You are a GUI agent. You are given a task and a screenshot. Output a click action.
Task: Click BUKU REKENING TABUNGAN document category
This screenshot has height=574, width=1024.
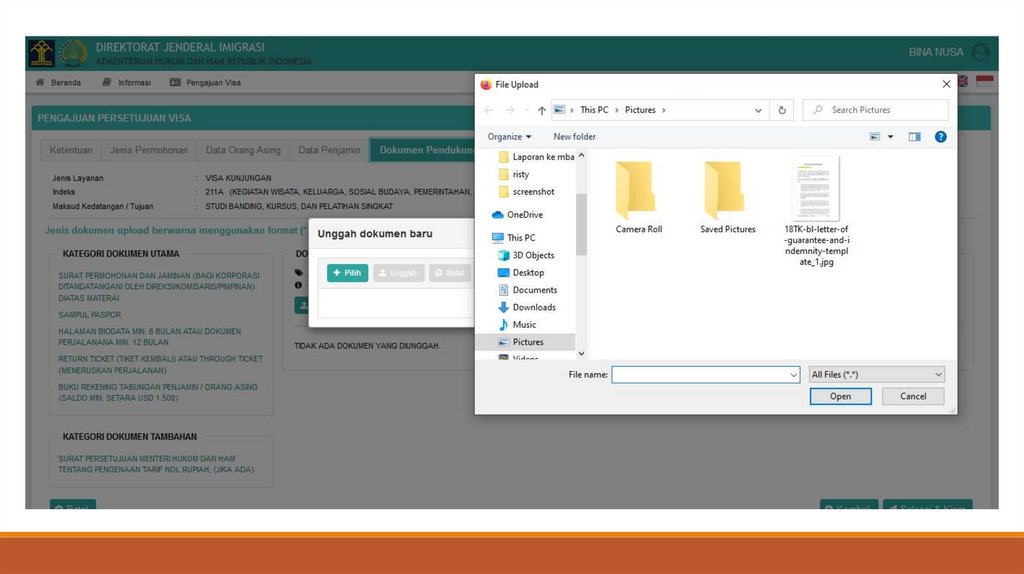tap(157, 392)
